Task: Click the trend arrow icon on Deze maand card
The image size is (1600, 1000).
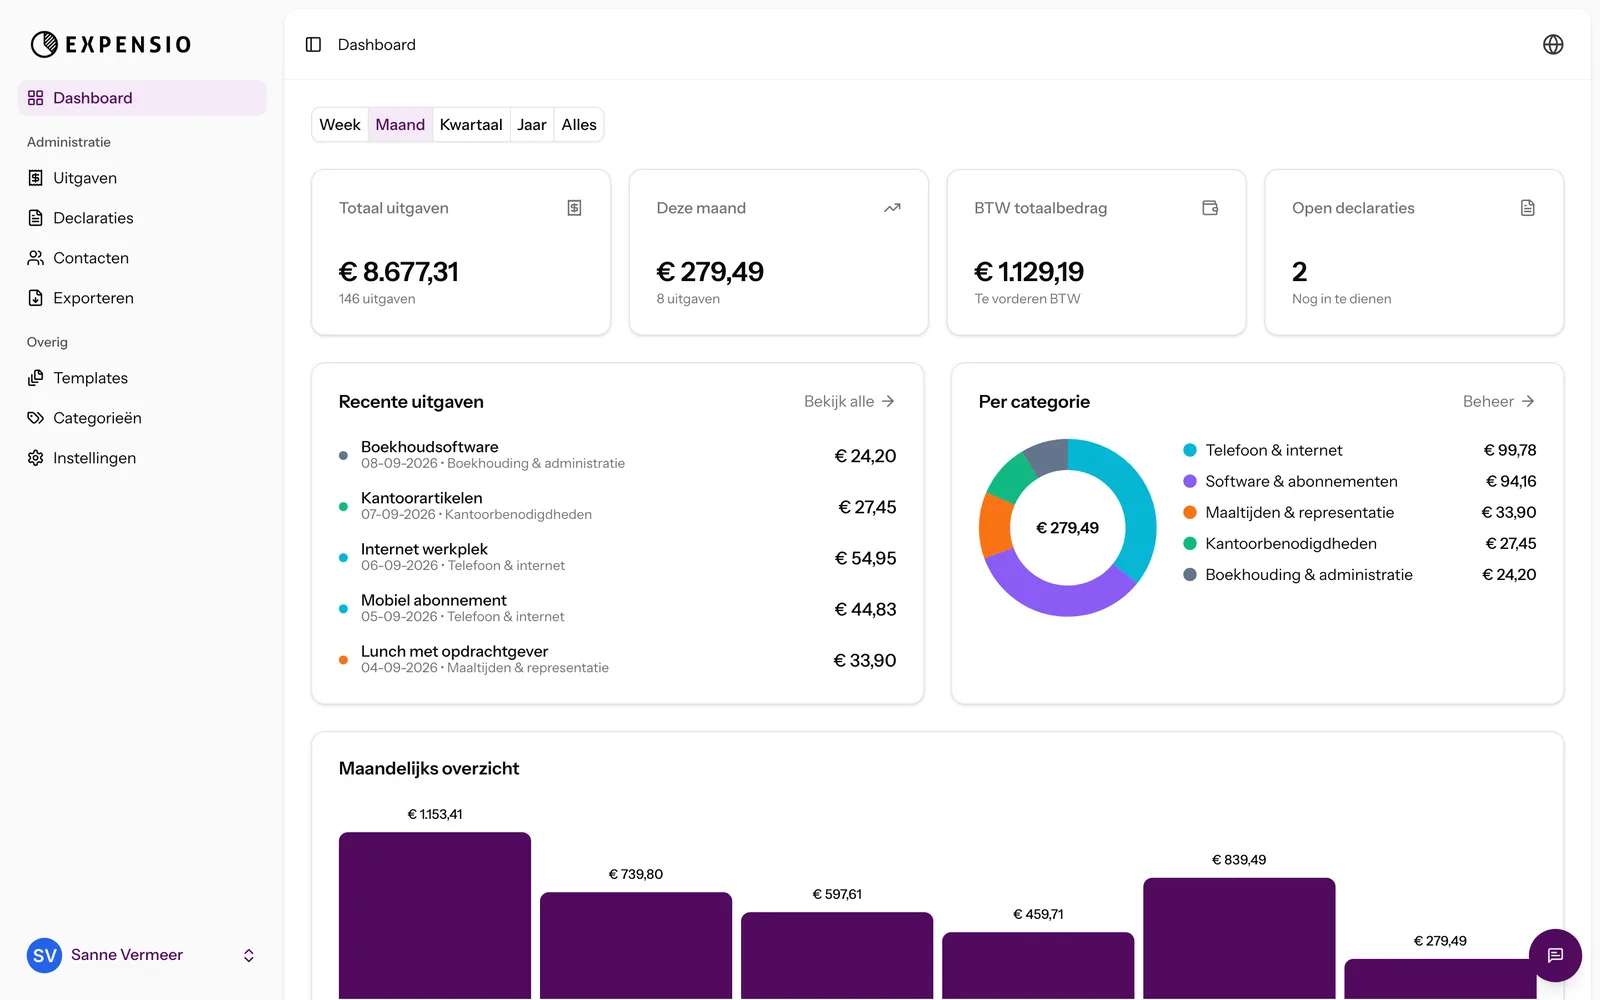Action: 892,208
